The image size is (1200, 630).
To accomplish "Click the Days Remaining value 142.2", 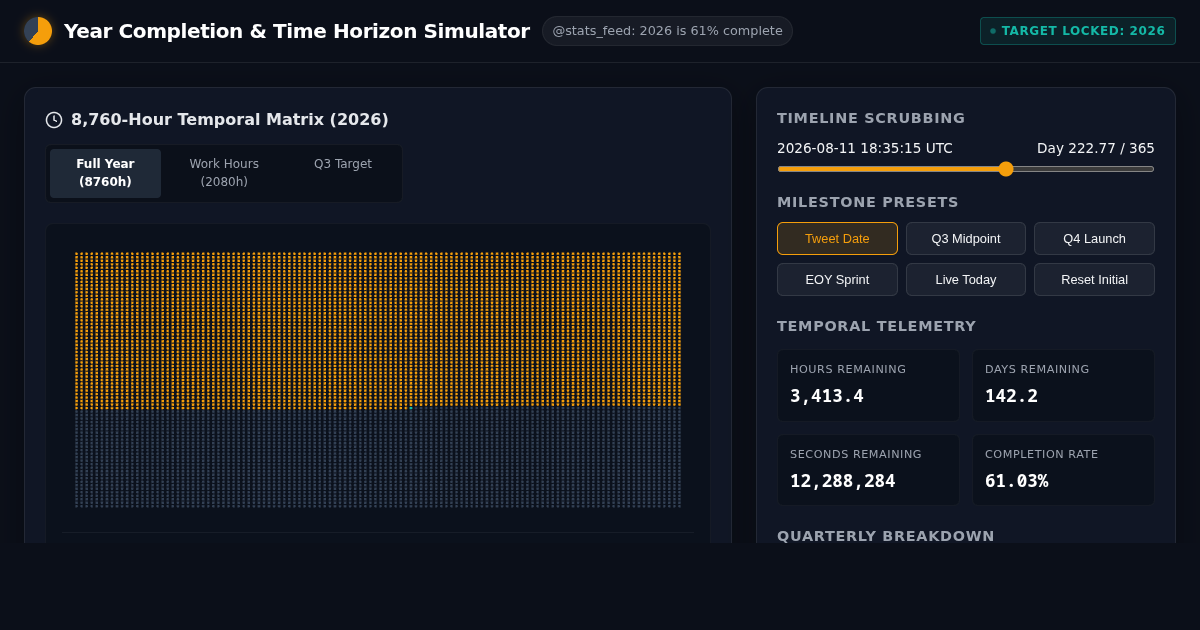I will tap(1011, 396).
